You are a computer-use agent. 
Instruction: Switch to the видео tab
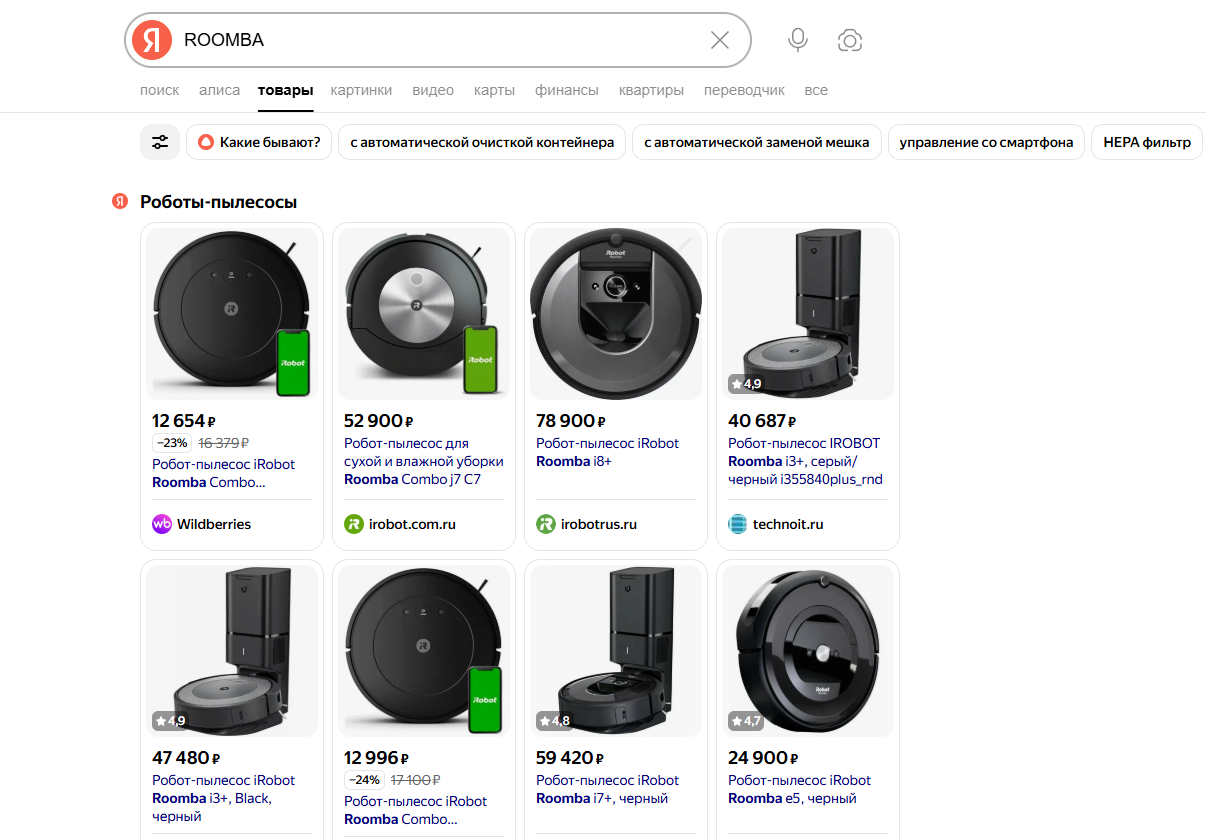pos(433,90)
